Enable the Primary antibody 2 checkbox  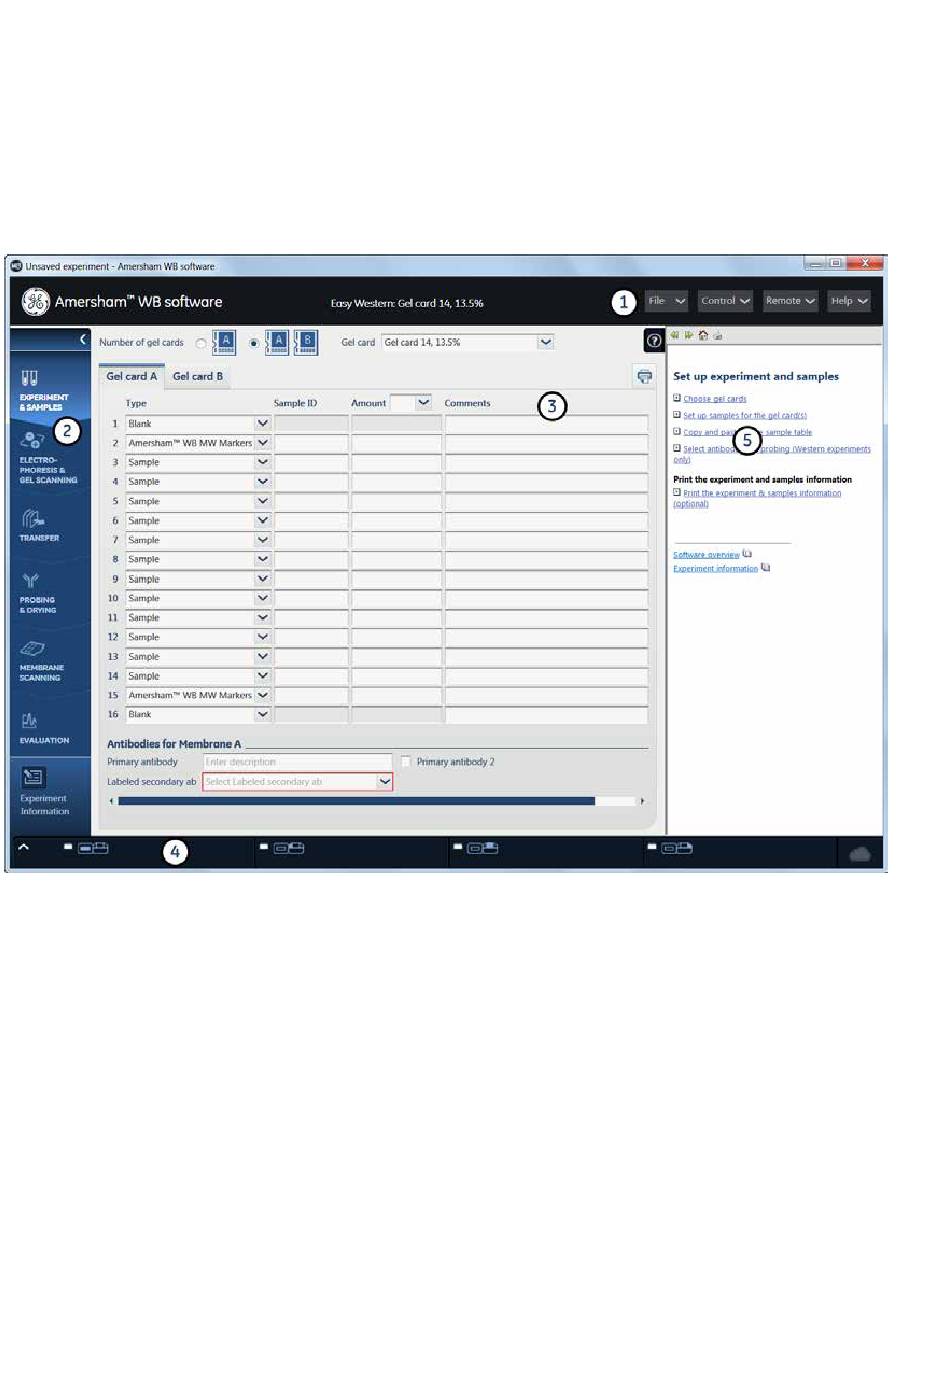pyautogui.click(x=406, y=762)
